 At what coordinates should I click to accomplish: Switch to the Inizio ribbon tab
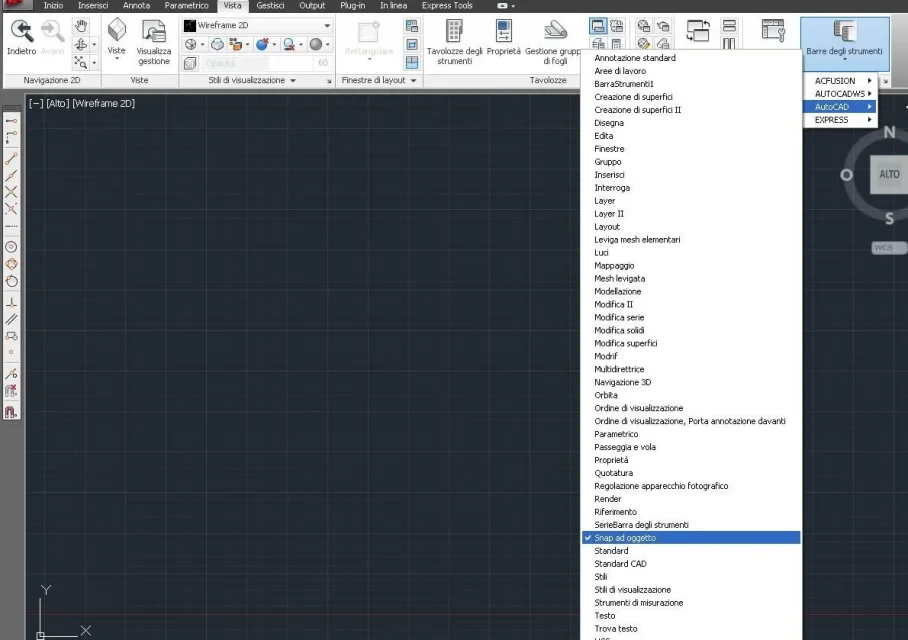(x=53, y=6)
